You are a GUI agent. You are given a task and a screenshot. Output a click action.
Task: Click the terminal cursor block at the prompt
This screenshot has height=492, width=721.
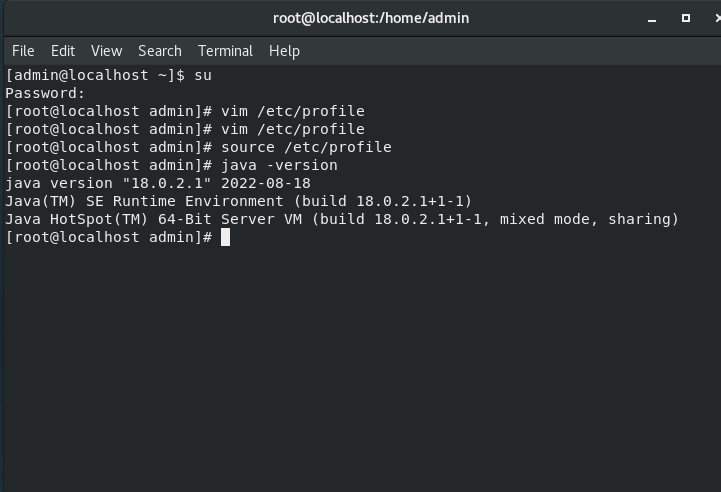[226, 237]
